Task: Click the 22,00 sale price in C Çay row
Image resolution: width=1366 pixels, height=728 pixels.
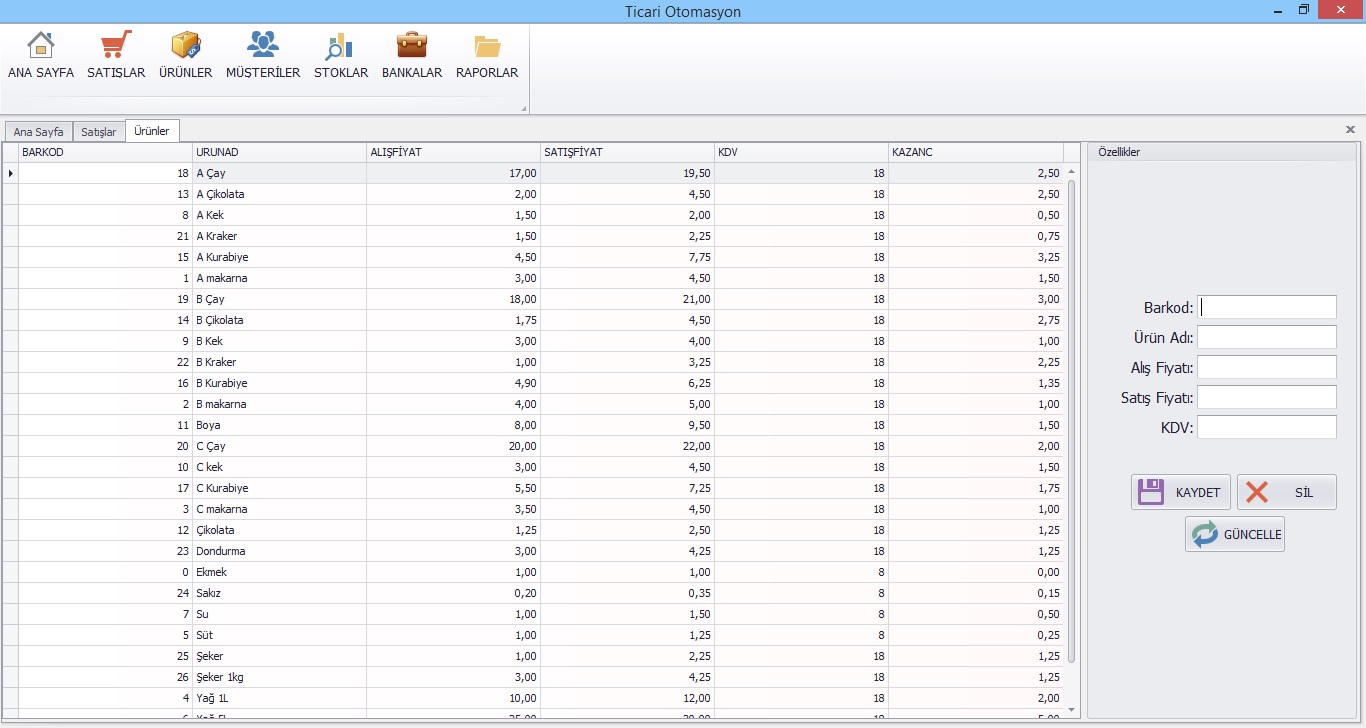Action: tap(628, 446)
